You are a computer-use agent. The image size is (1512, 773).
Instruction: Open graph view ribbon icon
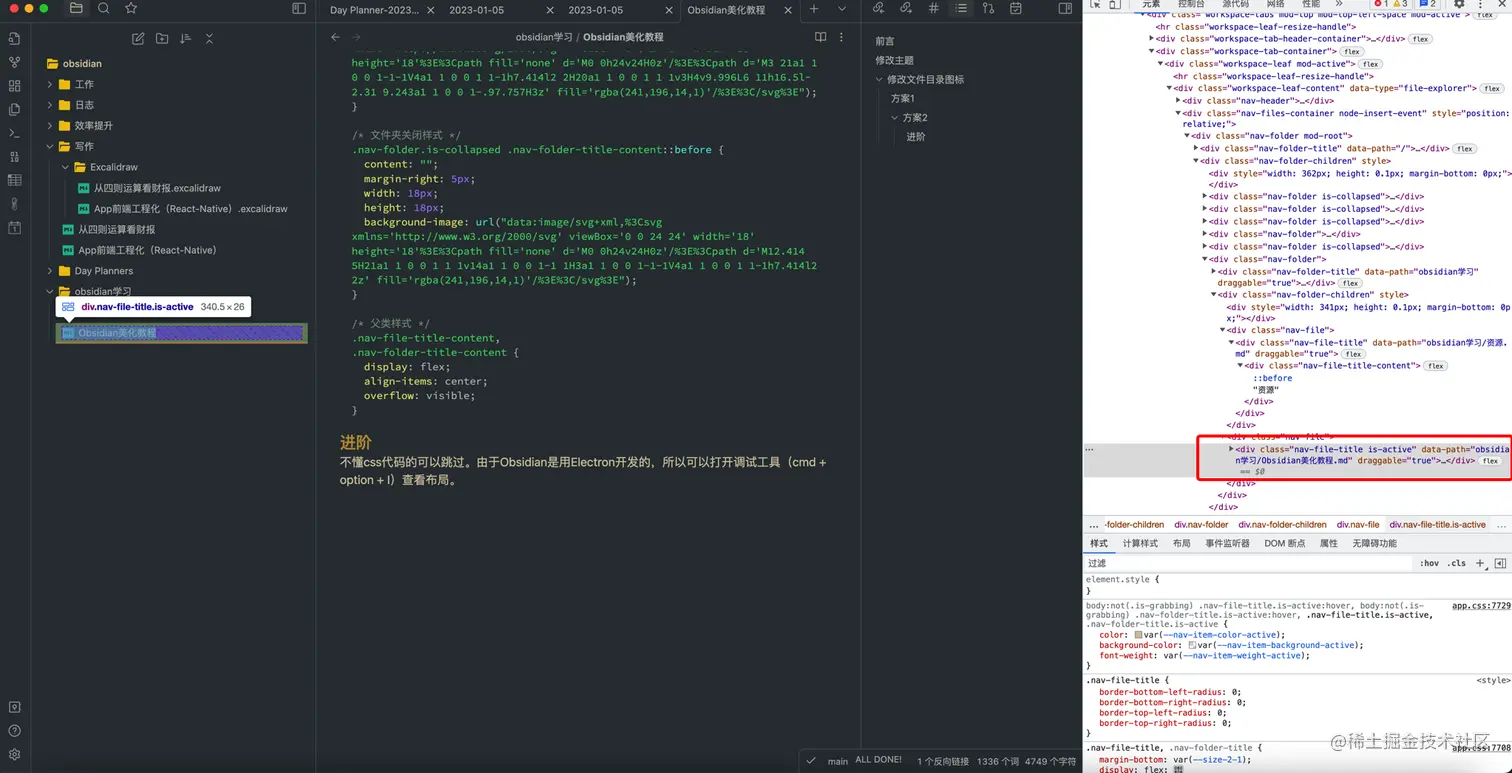tap(14, 62)
